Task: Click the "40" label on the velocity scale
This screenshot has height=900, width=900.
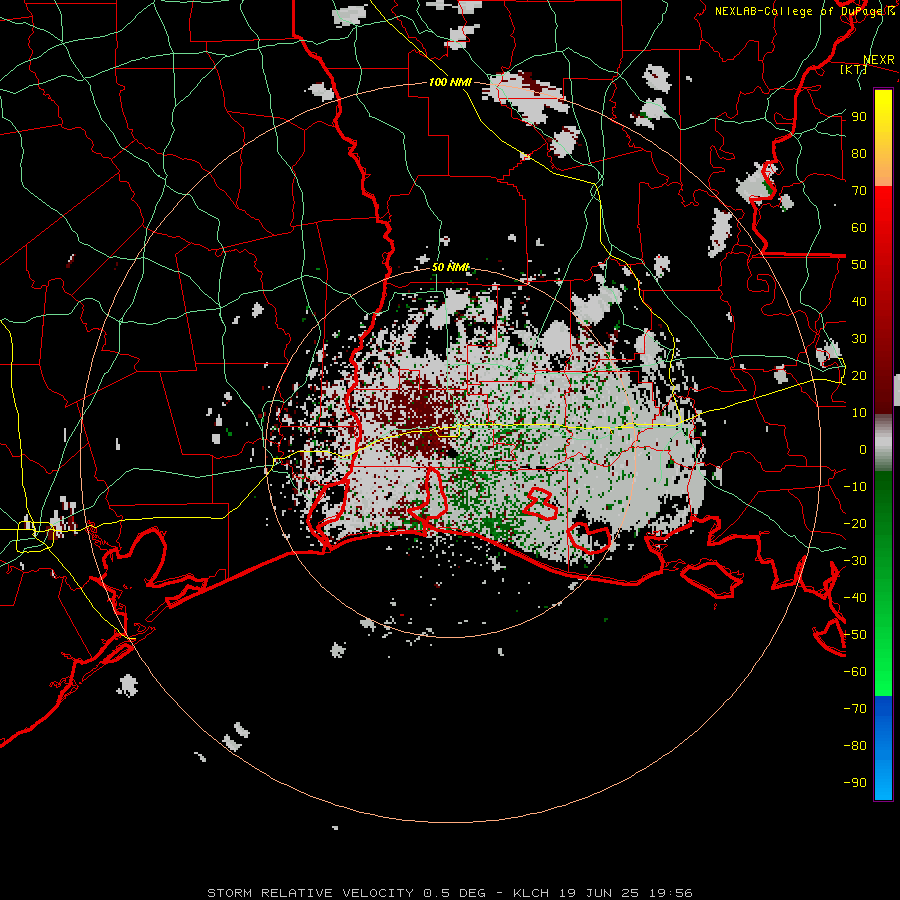Action: point(859,302)
